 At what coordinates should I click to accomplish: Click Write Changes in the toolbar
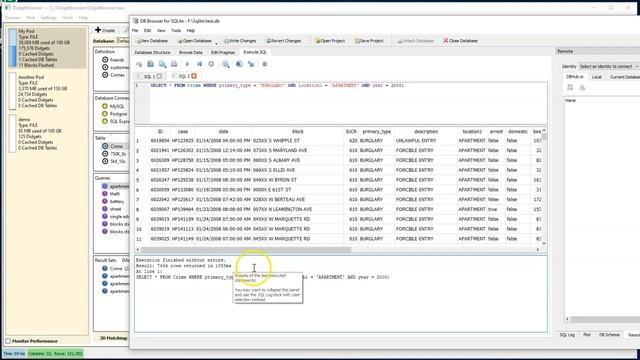point(240,41)
